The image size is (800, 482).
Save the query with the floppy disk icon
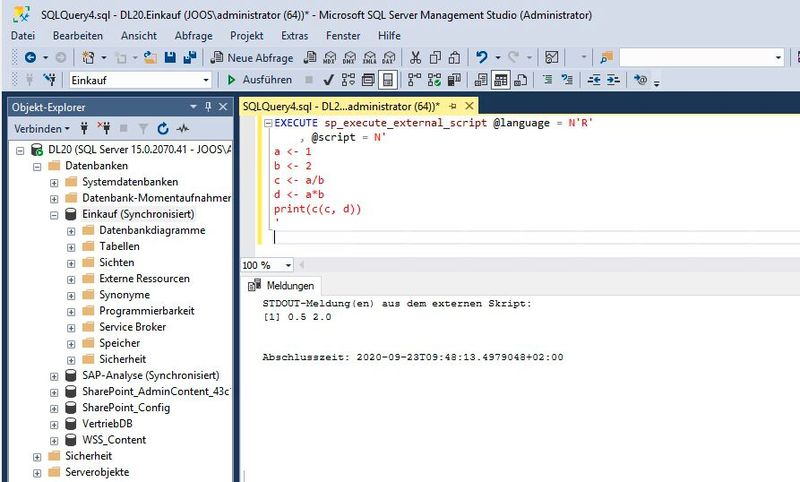click(x=170, y=57)
